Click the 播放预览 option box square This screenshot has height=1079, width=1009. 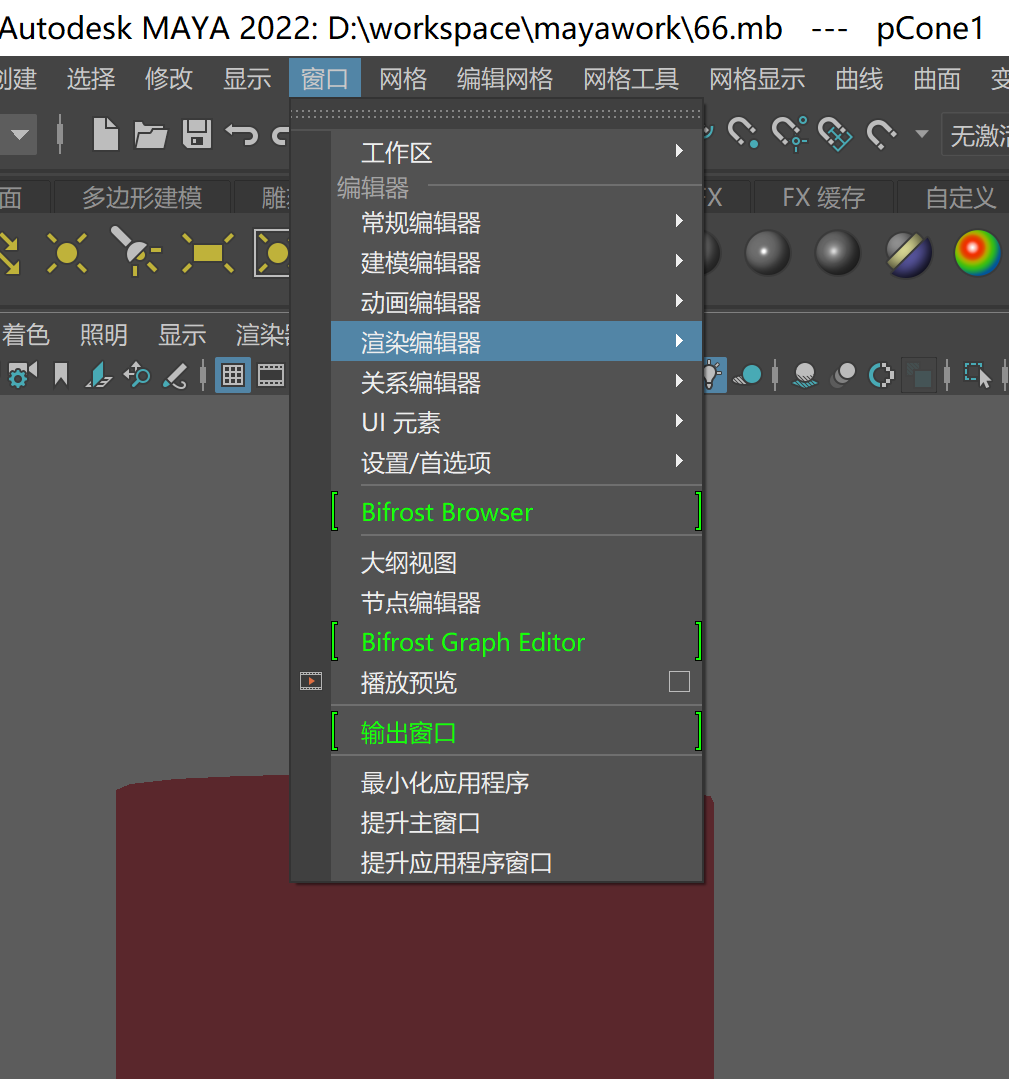[x=679, y=682]
